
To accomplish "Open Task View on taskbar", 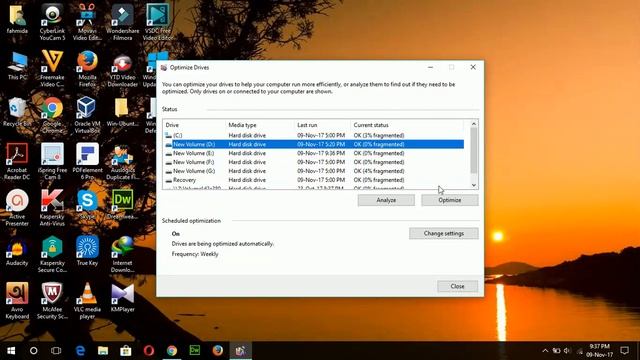I will pyautogui.click(x=56, y=351).
